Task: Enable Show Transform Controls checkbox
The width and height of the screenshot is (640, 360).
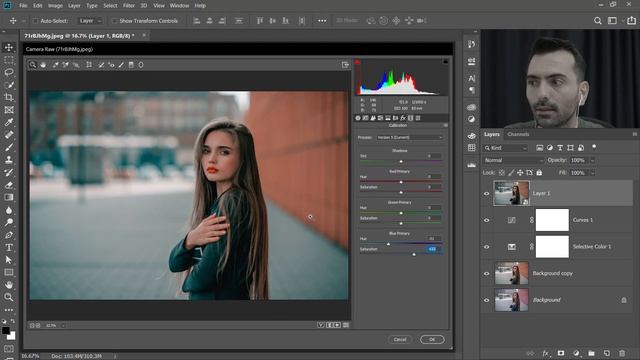Action: click(114, 20)
